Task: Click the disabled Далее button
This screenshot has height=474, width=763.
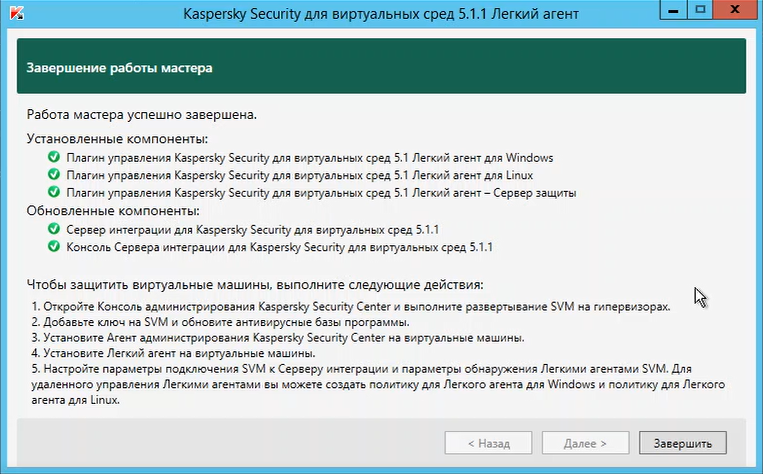Action: point(585,443)
